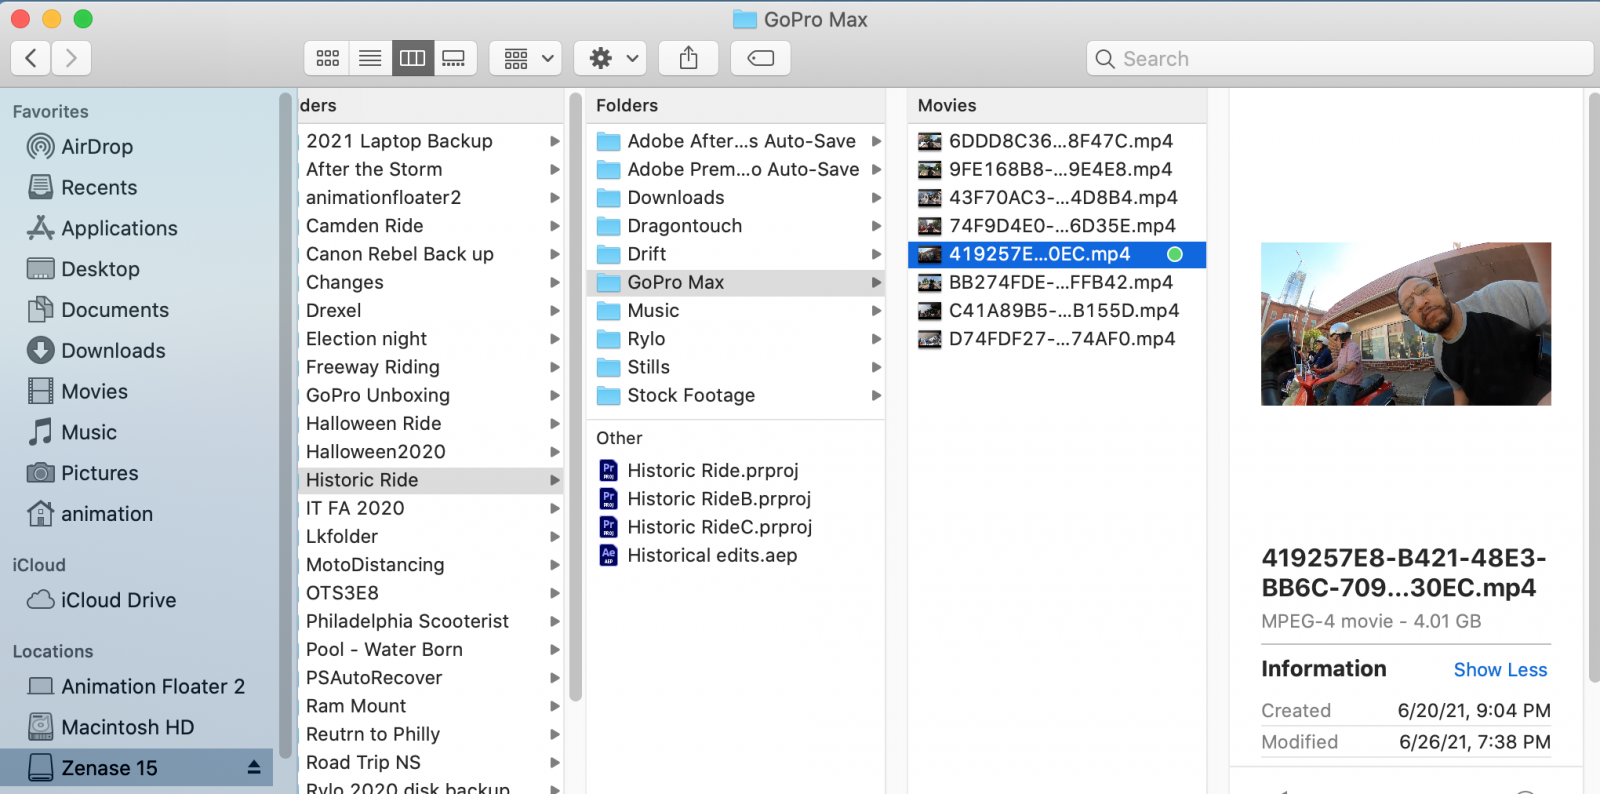This screenshot has height=794, width=1600.
Task: Open AirDrop from the sidebar
Action: 96,147
